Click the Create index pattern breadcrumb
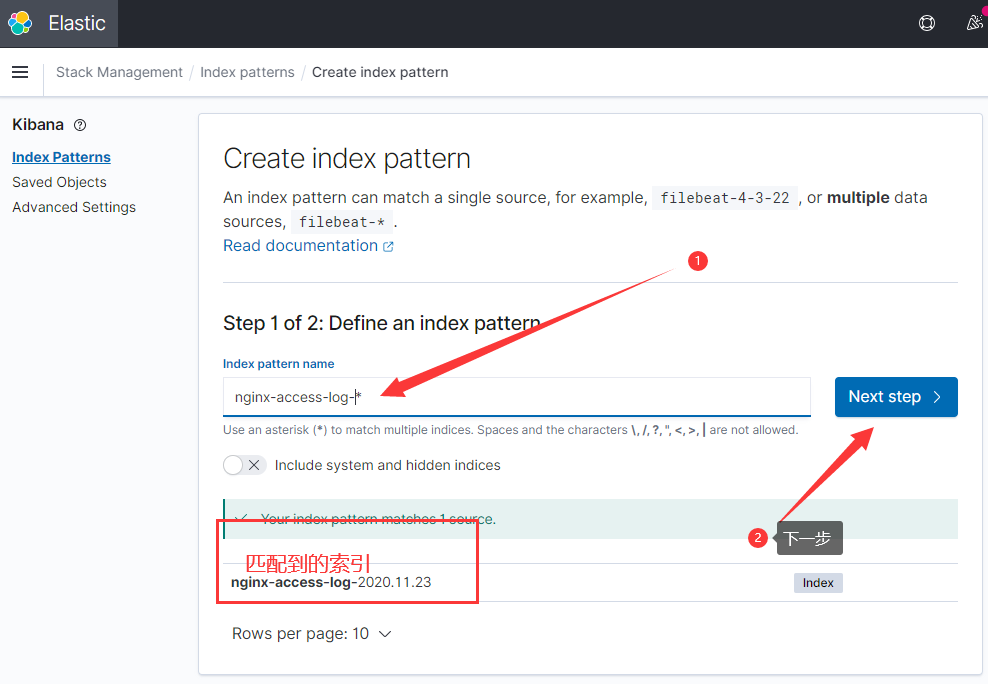This screenshot has height=684, width=988. click(380, 72)
